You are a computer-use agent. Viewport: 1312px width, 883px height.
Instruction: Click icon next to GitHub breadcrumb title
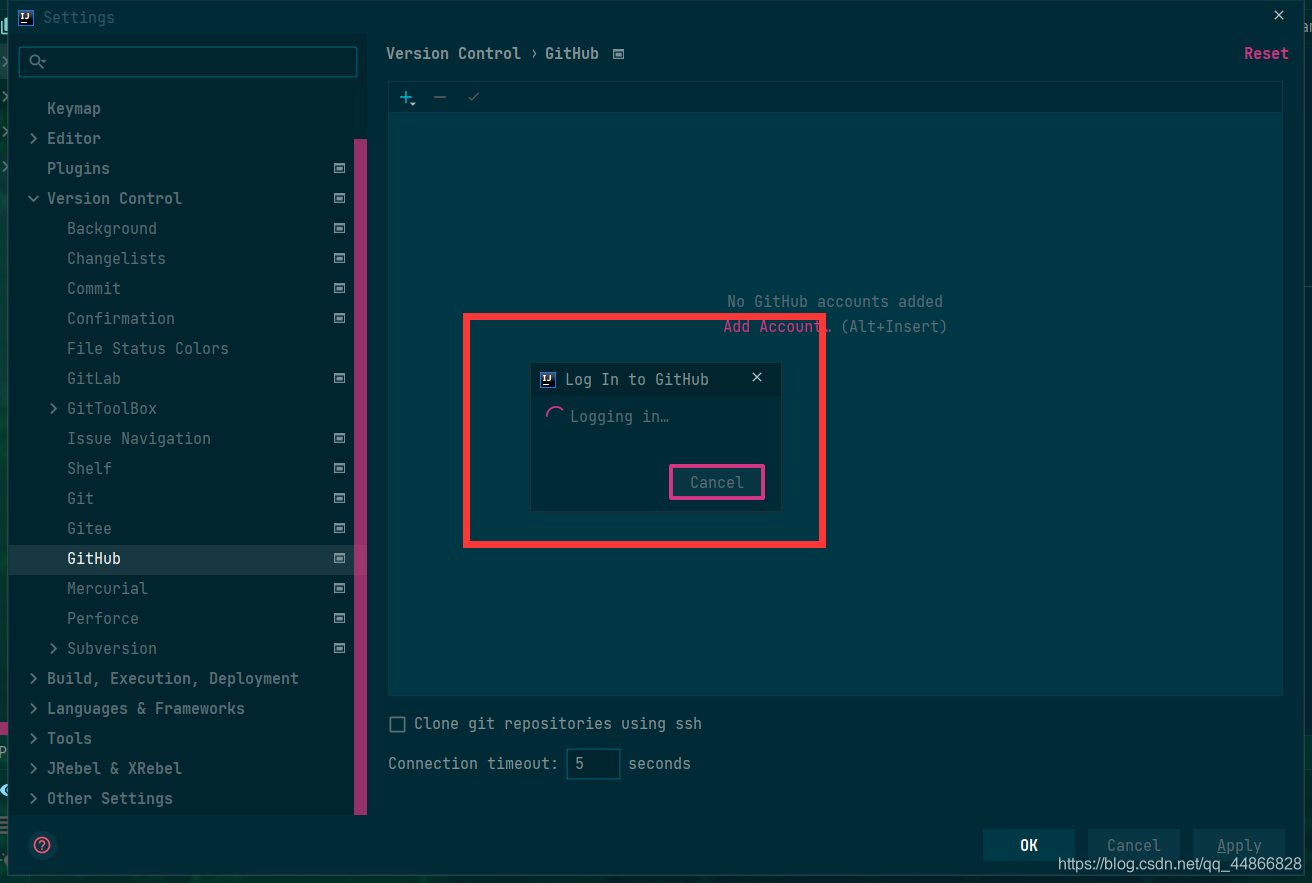618,54
